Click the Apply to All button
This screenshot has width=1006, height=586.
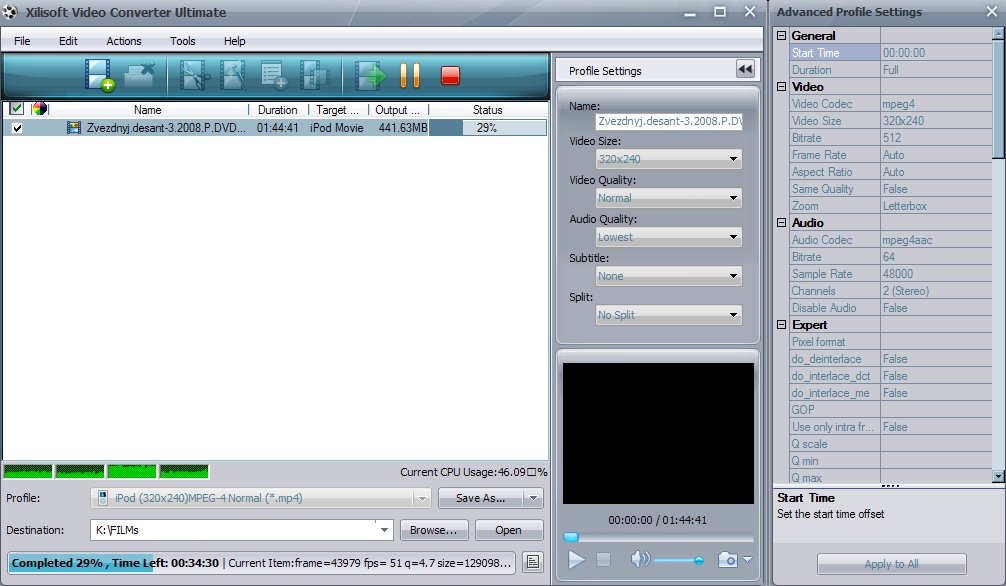coord(891,564)
